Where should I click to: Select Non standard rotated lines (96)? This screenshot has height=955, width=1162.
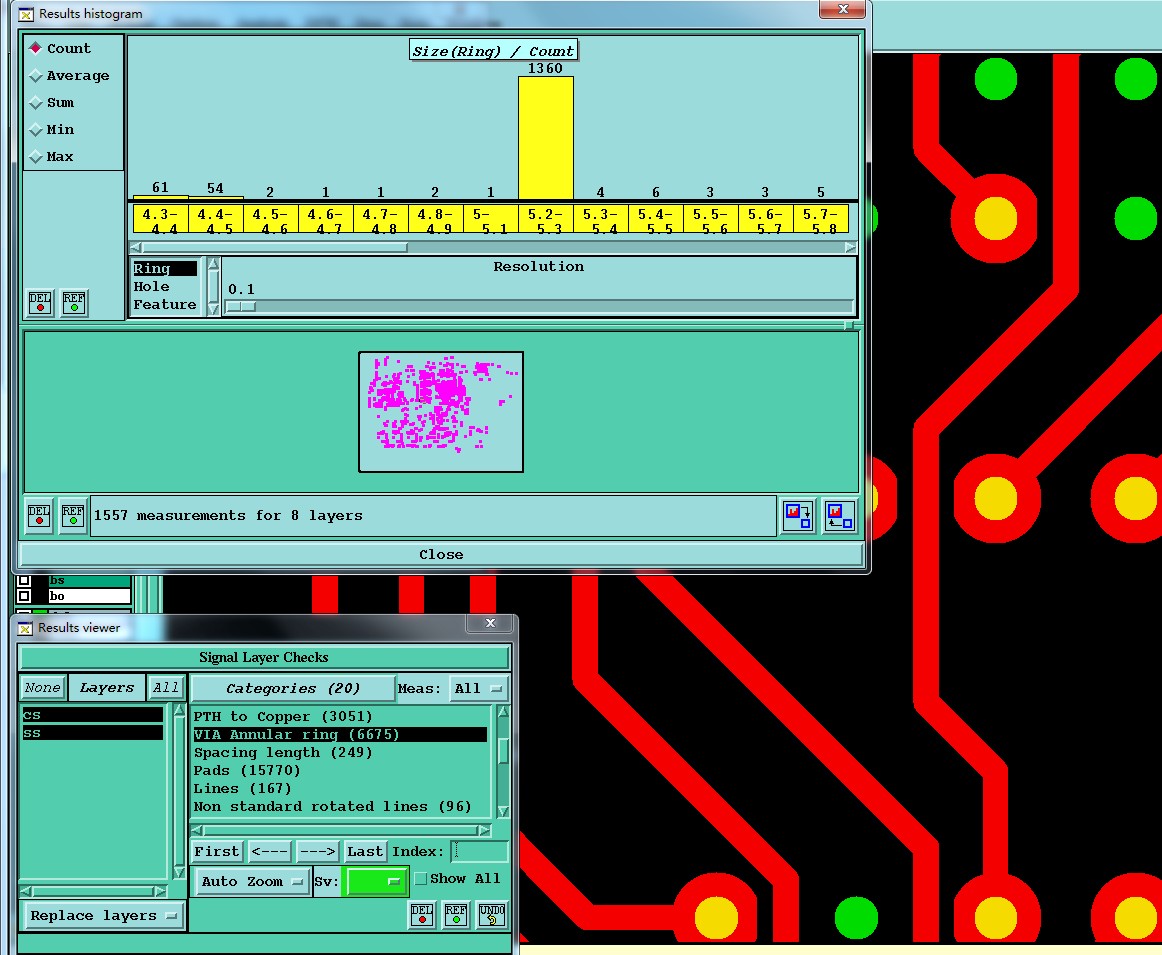pyautogui.click(x=340, y=806)
